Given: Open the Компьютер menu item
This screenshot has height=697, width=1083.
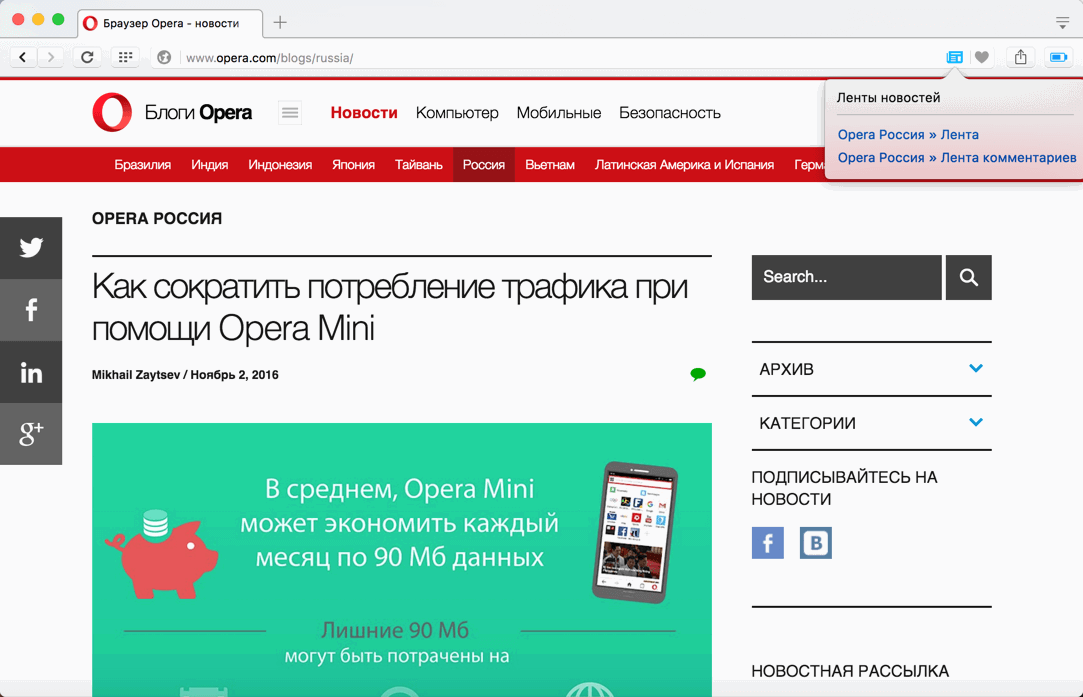Looking at the screenshot, I should tap(457, 113).
